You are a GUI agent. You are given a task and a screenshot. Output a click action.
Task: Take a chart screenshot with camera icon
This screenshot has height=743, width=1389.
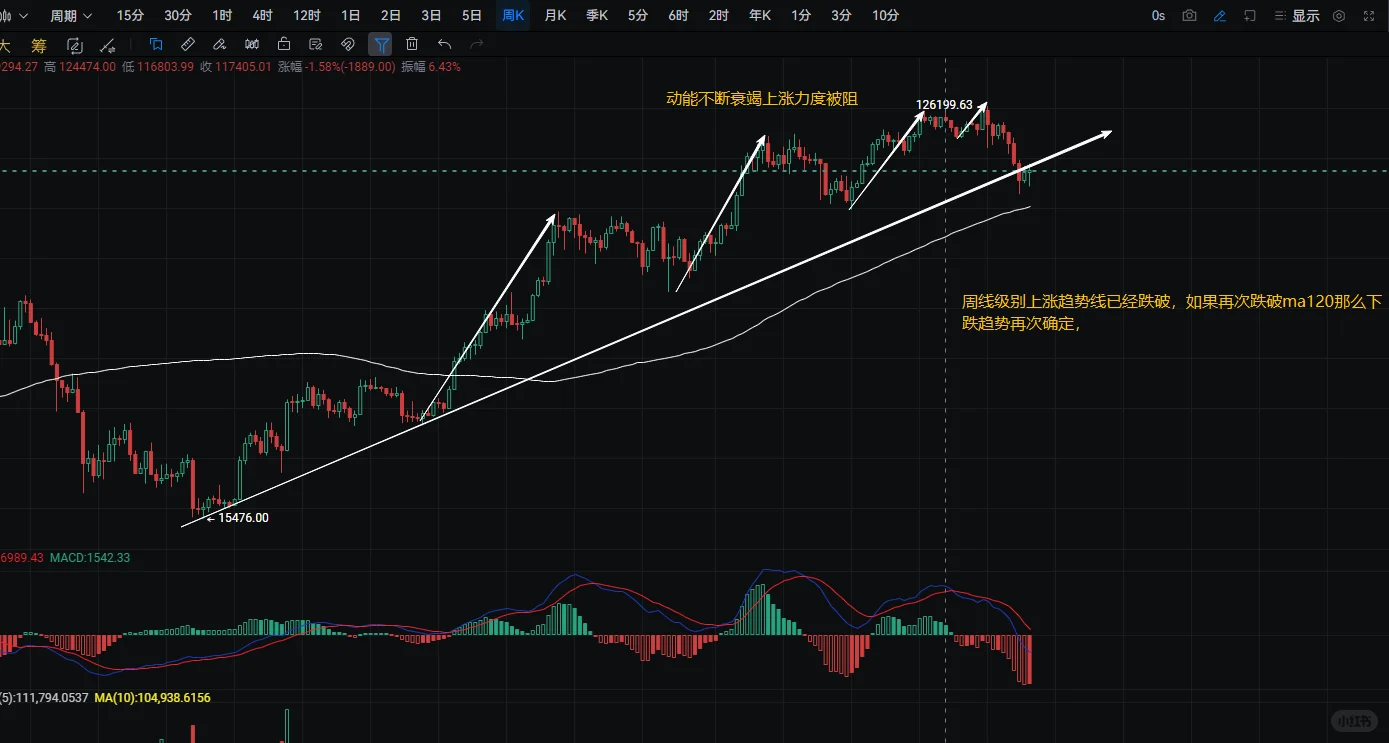(x=1189, y=16)
